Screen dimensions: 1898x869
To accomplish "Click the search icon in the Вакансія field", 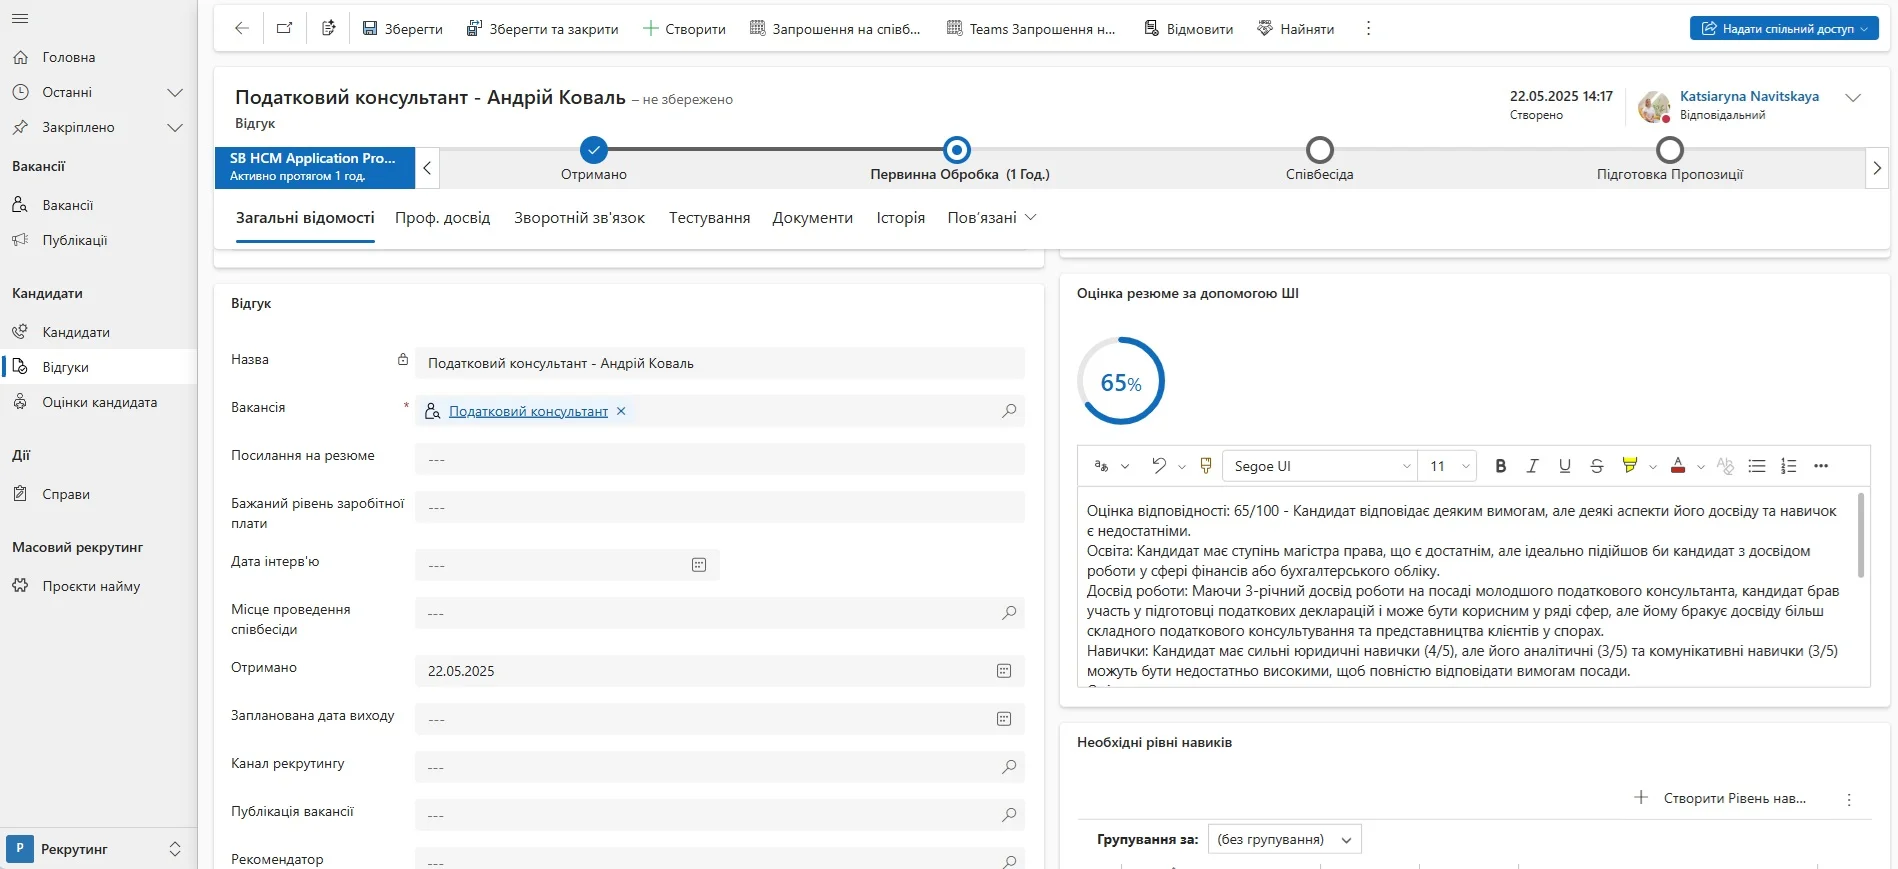I will (1009, 411).
